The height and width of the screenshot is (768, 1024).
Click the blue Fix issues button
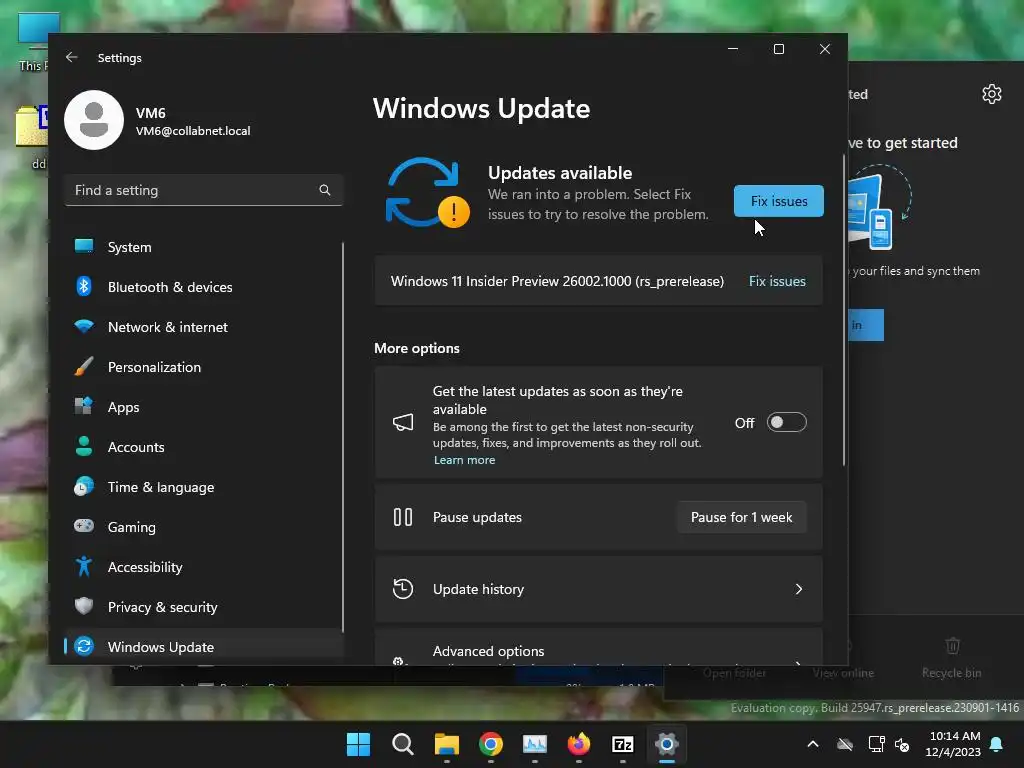coord(778,201)
